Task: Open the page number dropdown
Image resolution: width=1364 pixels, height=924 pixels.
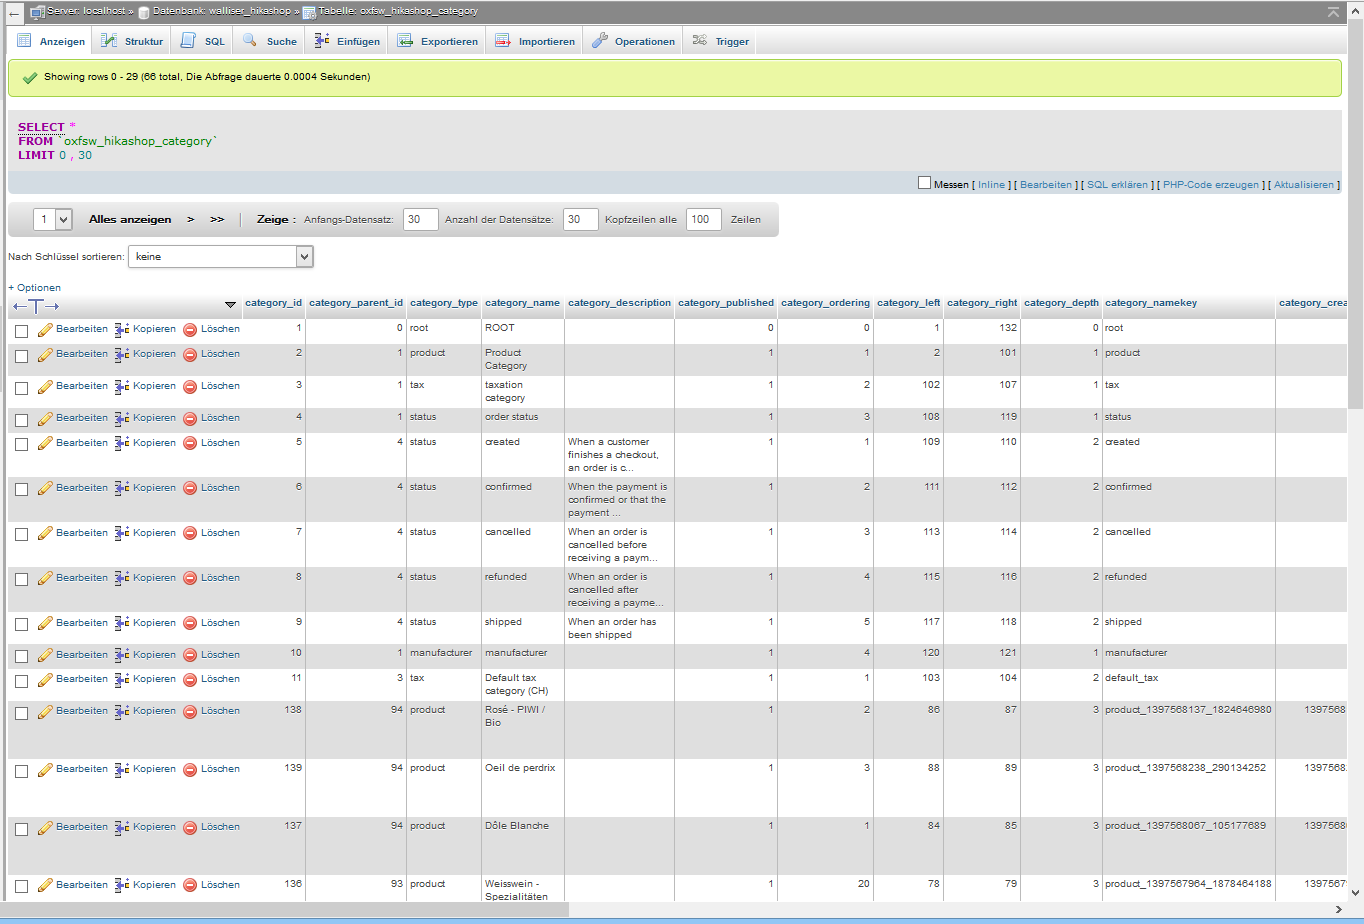Action: pyautogui.click(x=53, y=220)
